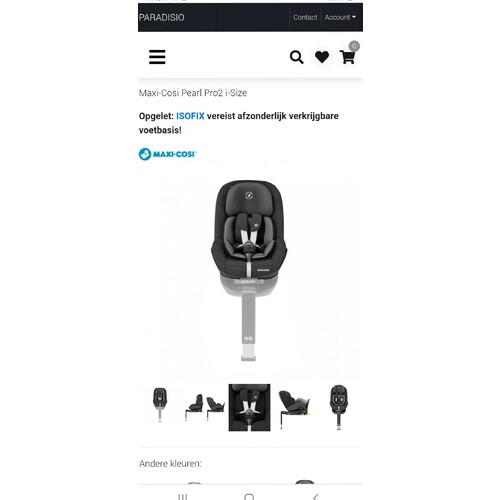
Task: Click the Maxi-Cosi brand logo
Action: 167,154
